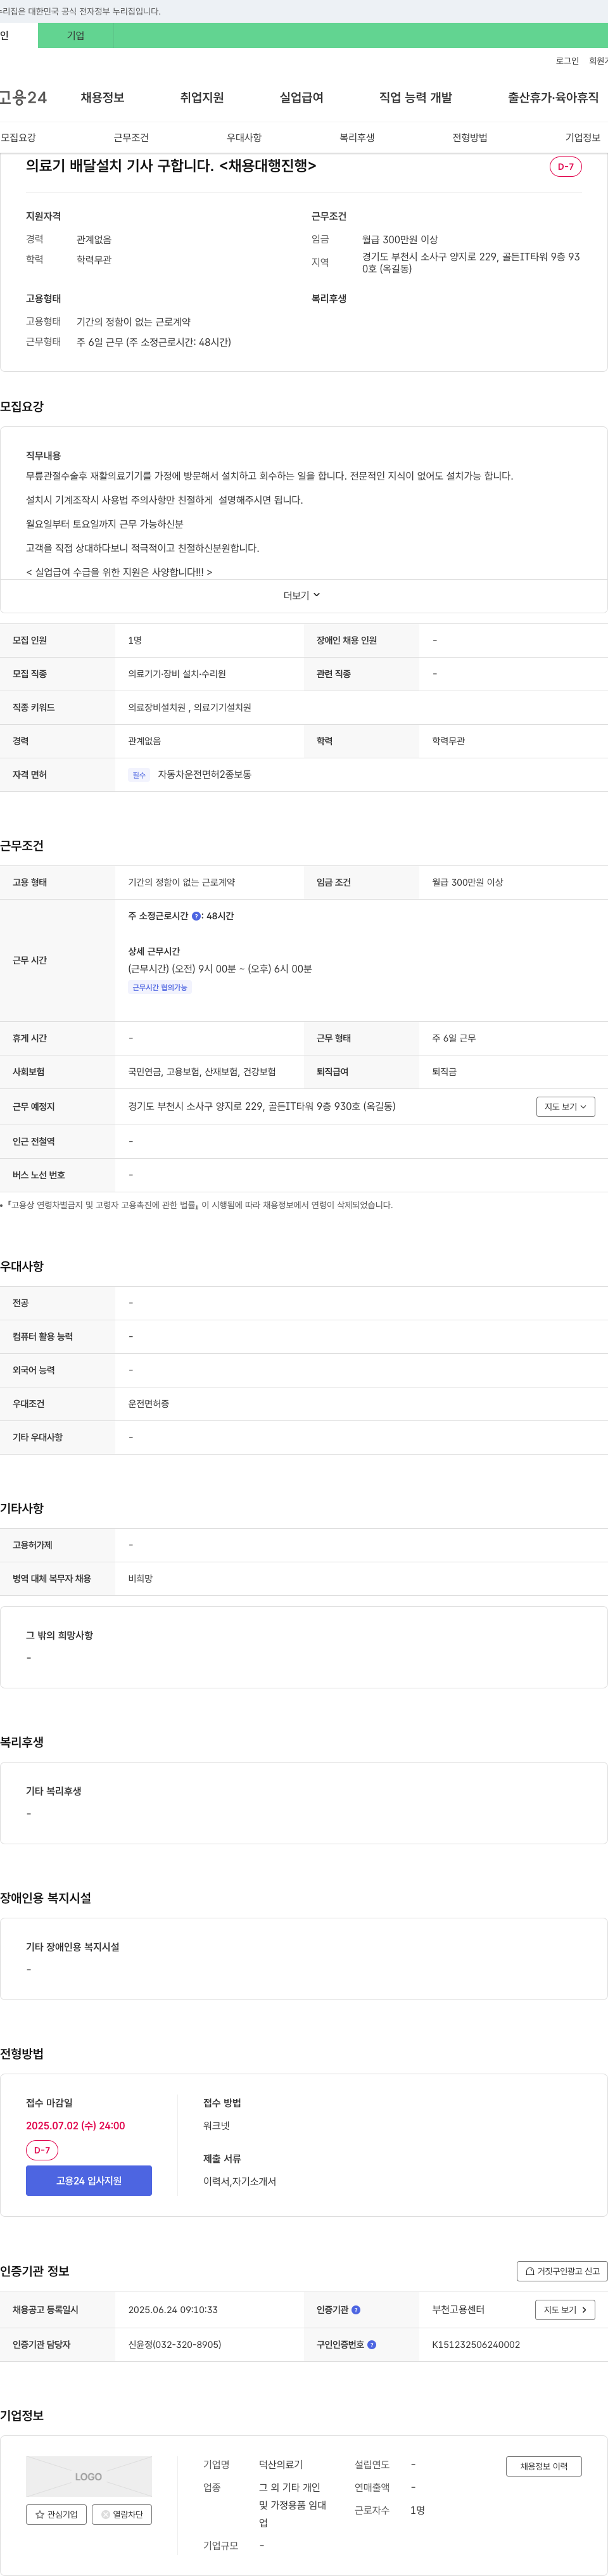Jump to 모집요강 section tab
The width and height of the screenshot is (608, 2576).
(18, 137)
